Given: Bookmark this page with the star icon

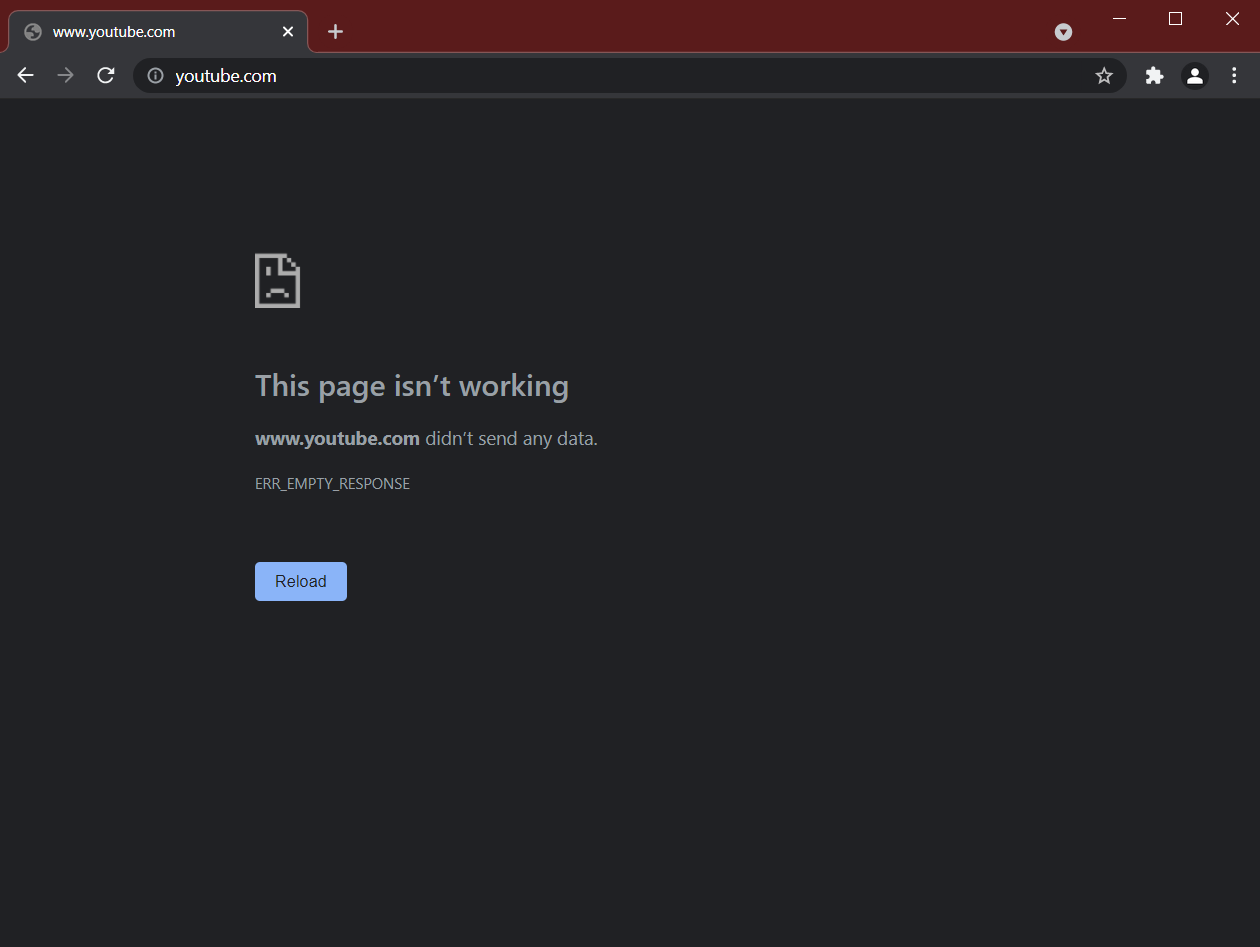Looking at the screenshot, I should pyautogui.click(x=1104, y=75).
